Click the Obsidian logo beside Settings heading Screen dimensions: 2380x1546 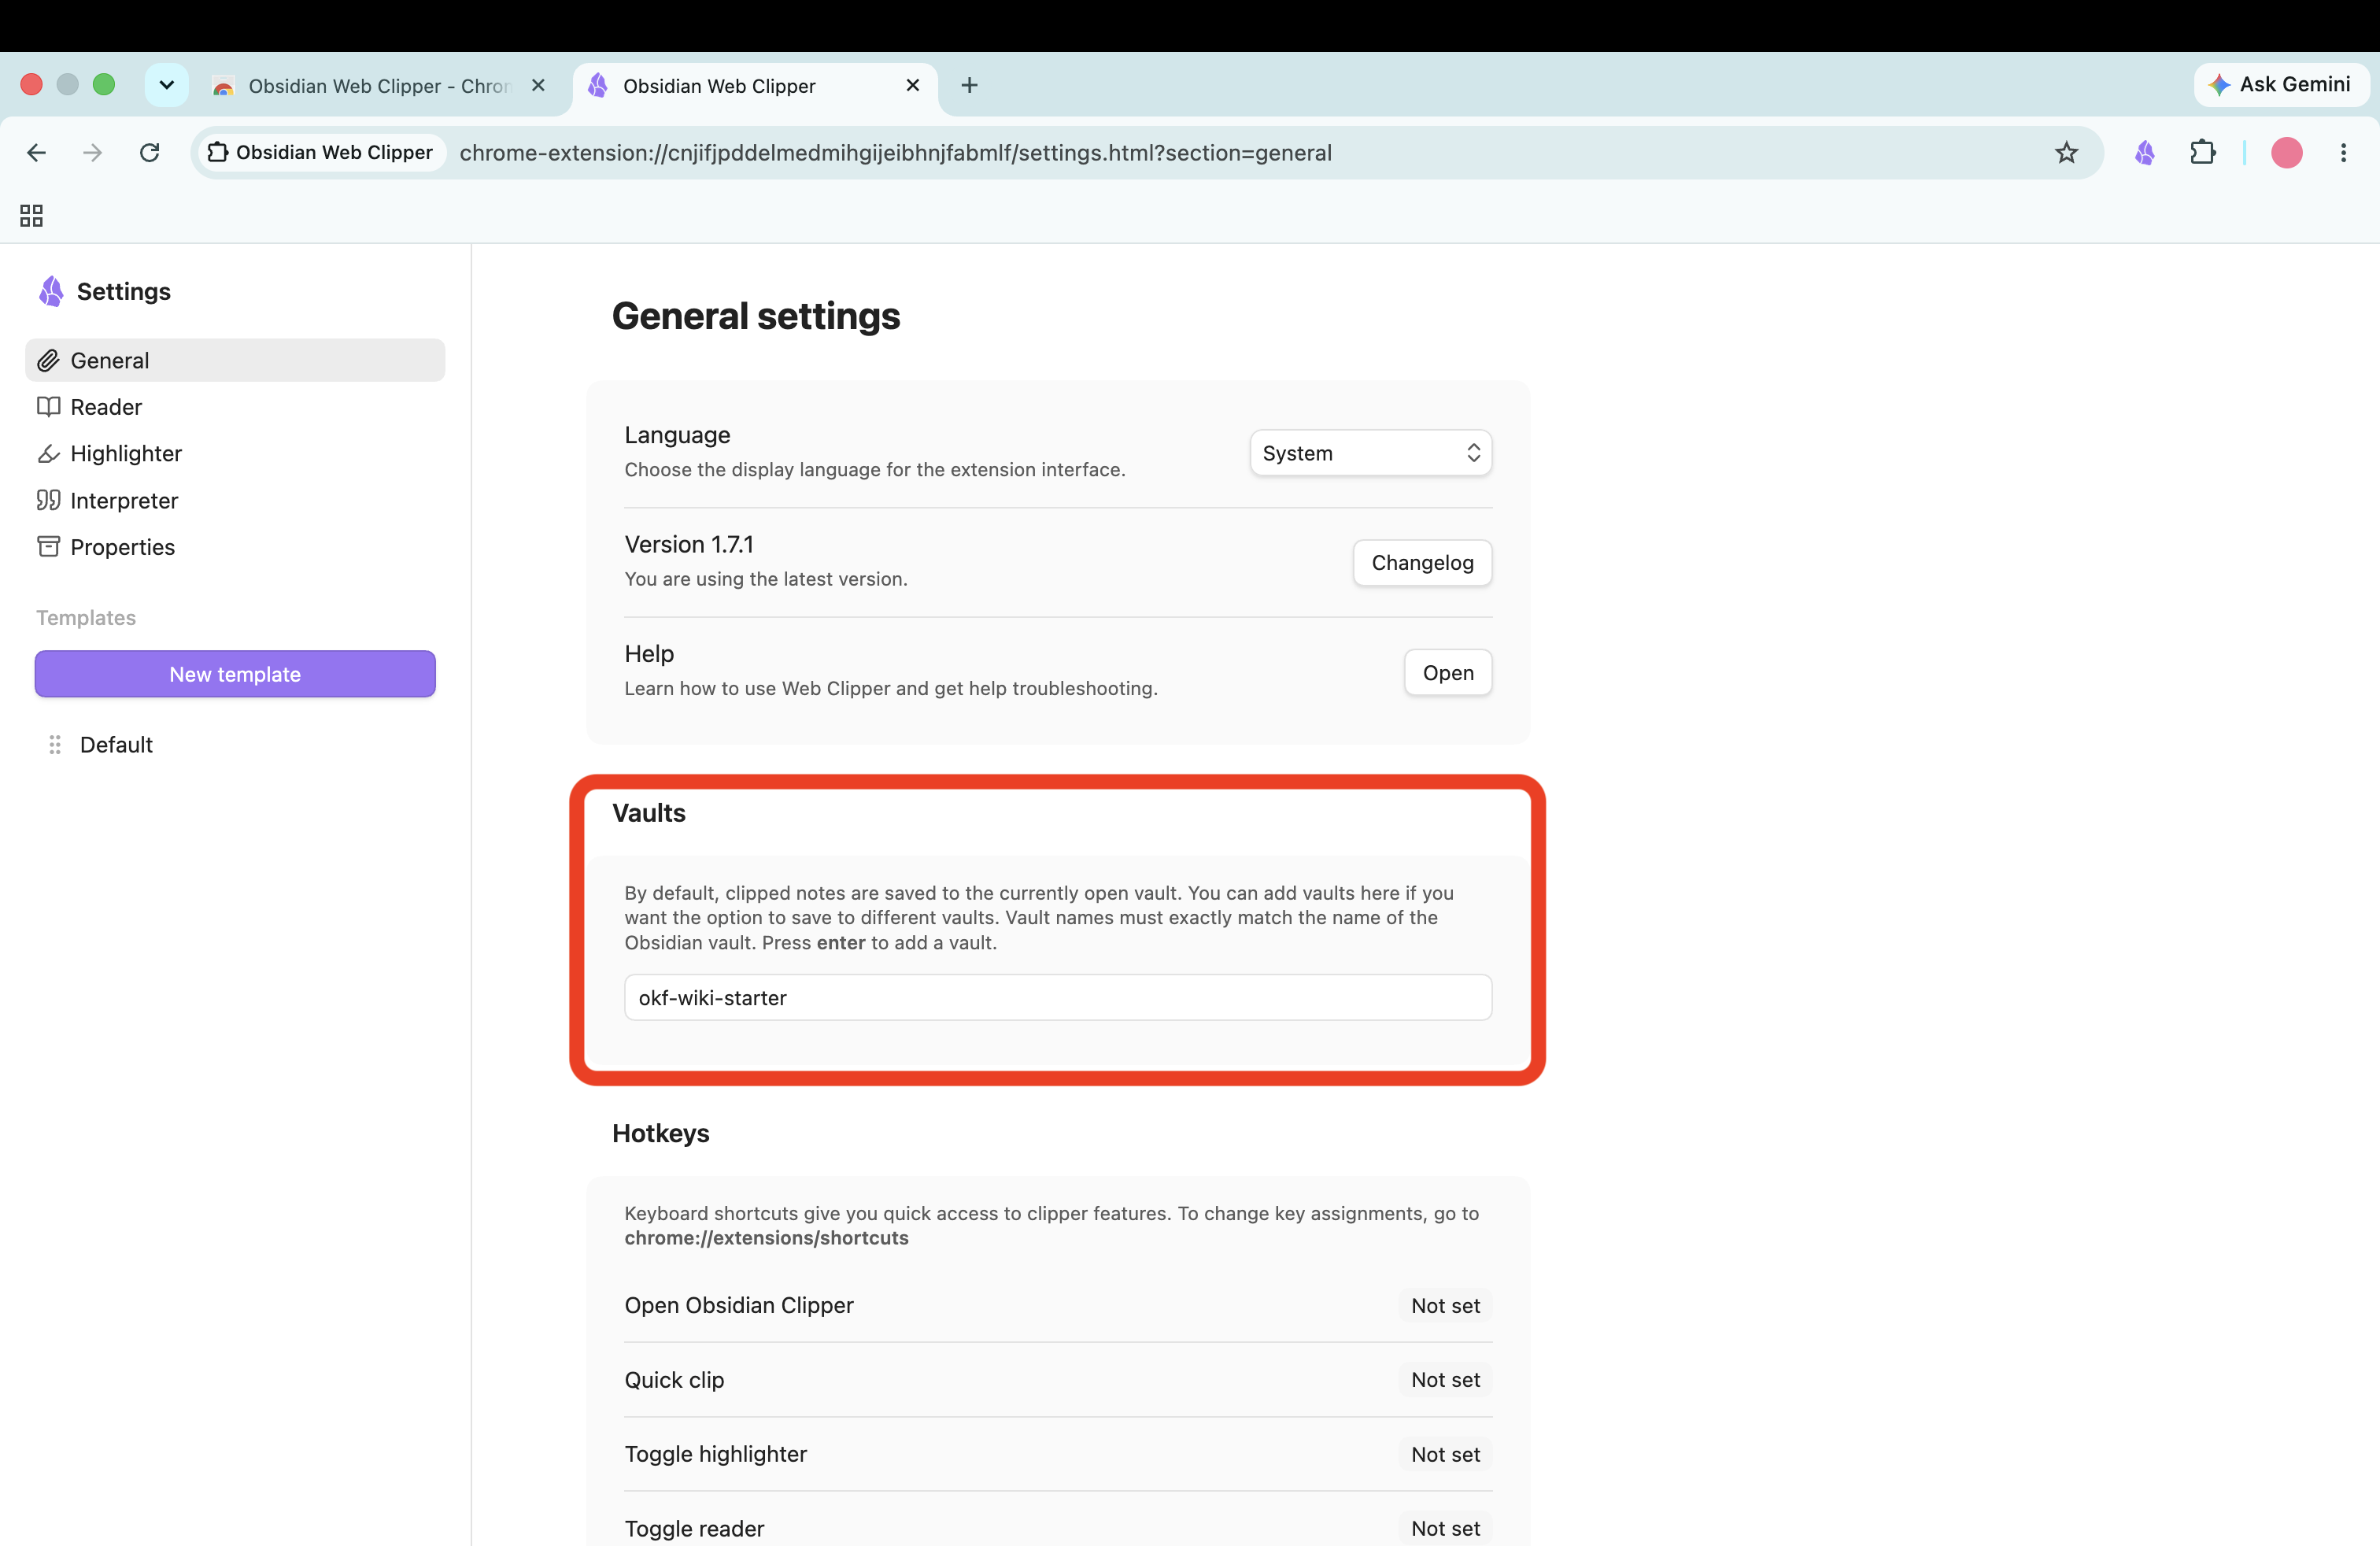51,291
